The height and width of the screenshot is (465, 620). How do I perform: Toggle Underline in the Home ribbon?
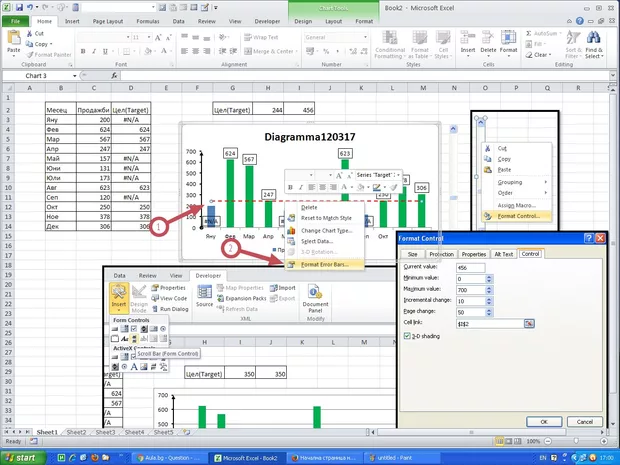pyautogui.click(x=105, y=51)
